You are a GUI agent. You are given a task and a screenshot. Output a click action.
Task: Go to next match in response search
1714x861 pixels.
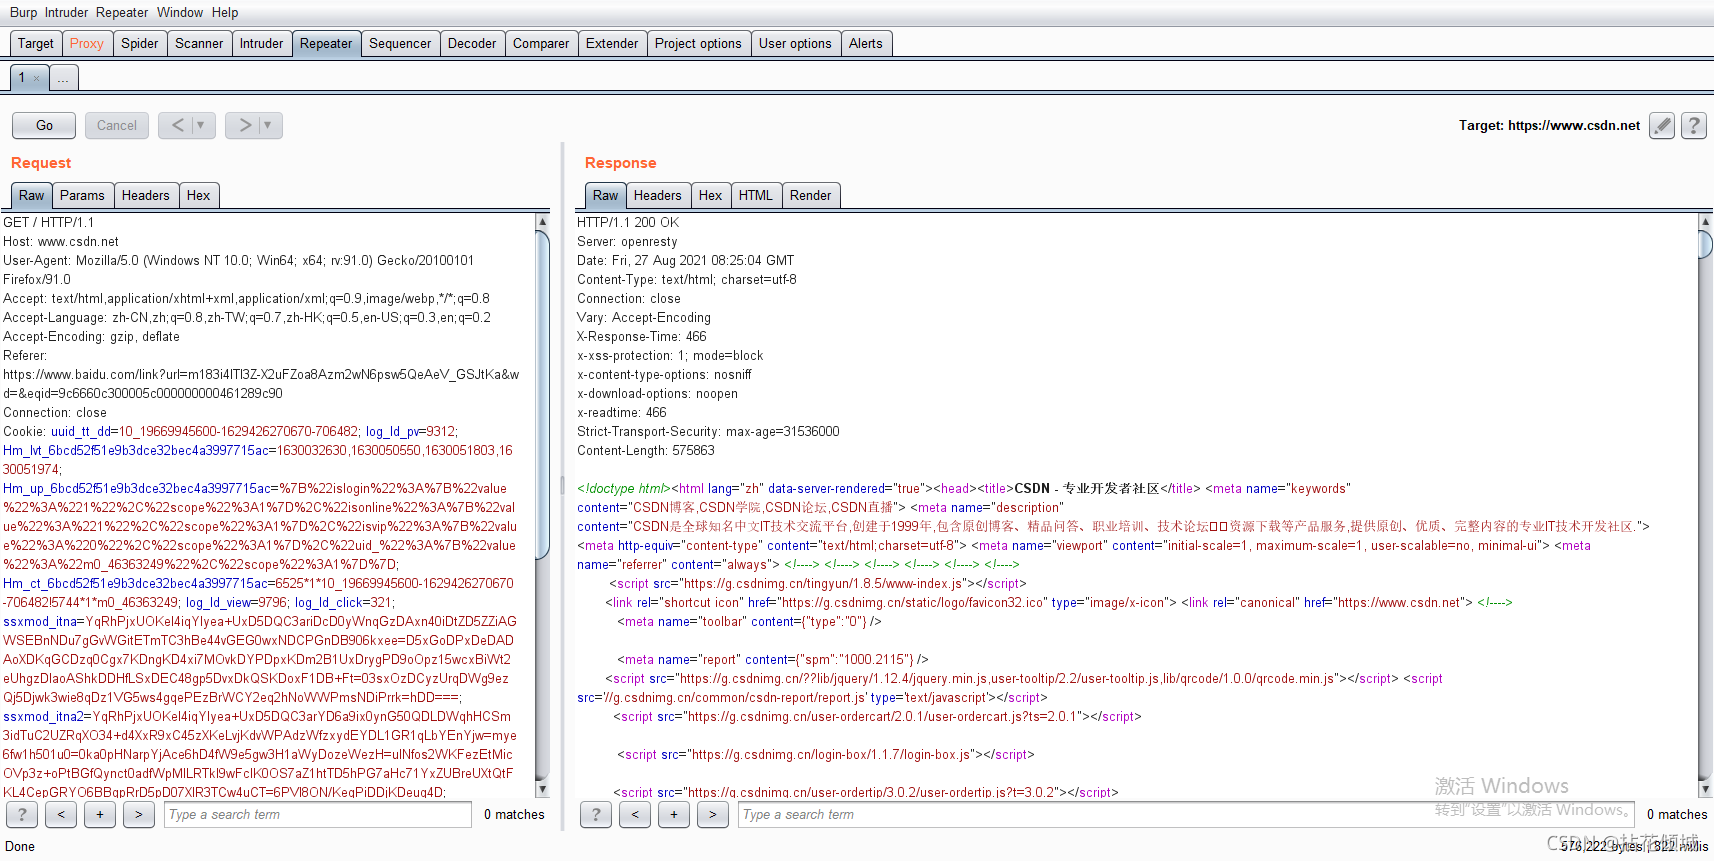coord(713,815)
